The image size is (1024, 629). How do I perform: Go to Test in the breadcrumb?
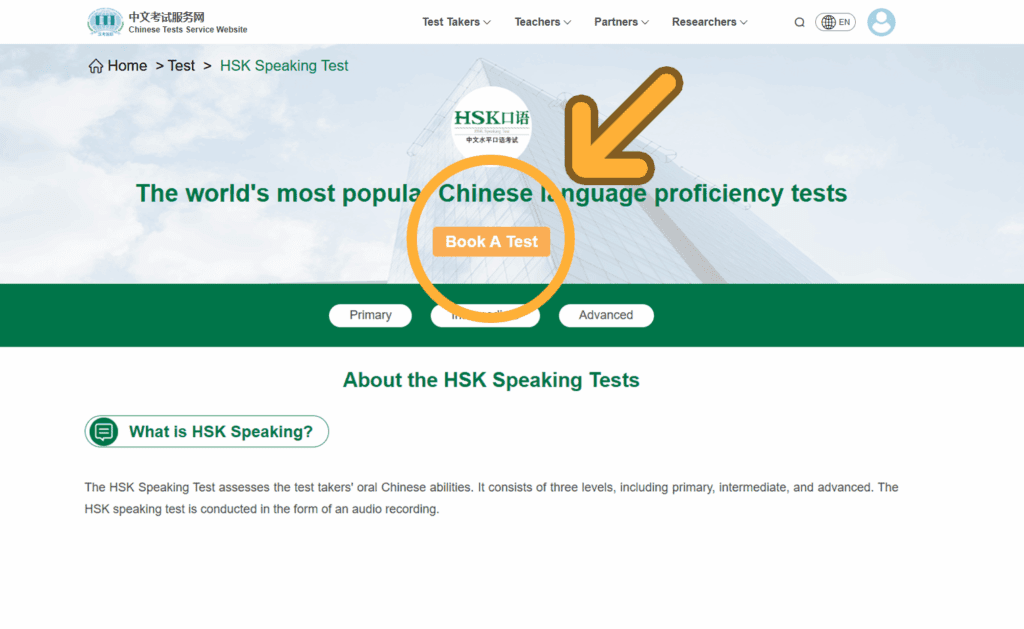181,66
